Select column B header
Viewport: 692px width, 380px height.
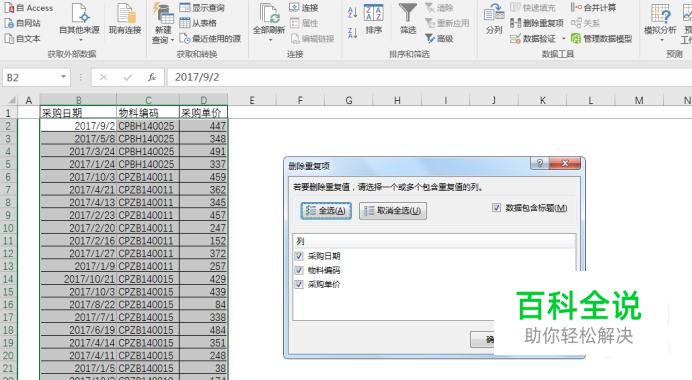coord(78,100)
